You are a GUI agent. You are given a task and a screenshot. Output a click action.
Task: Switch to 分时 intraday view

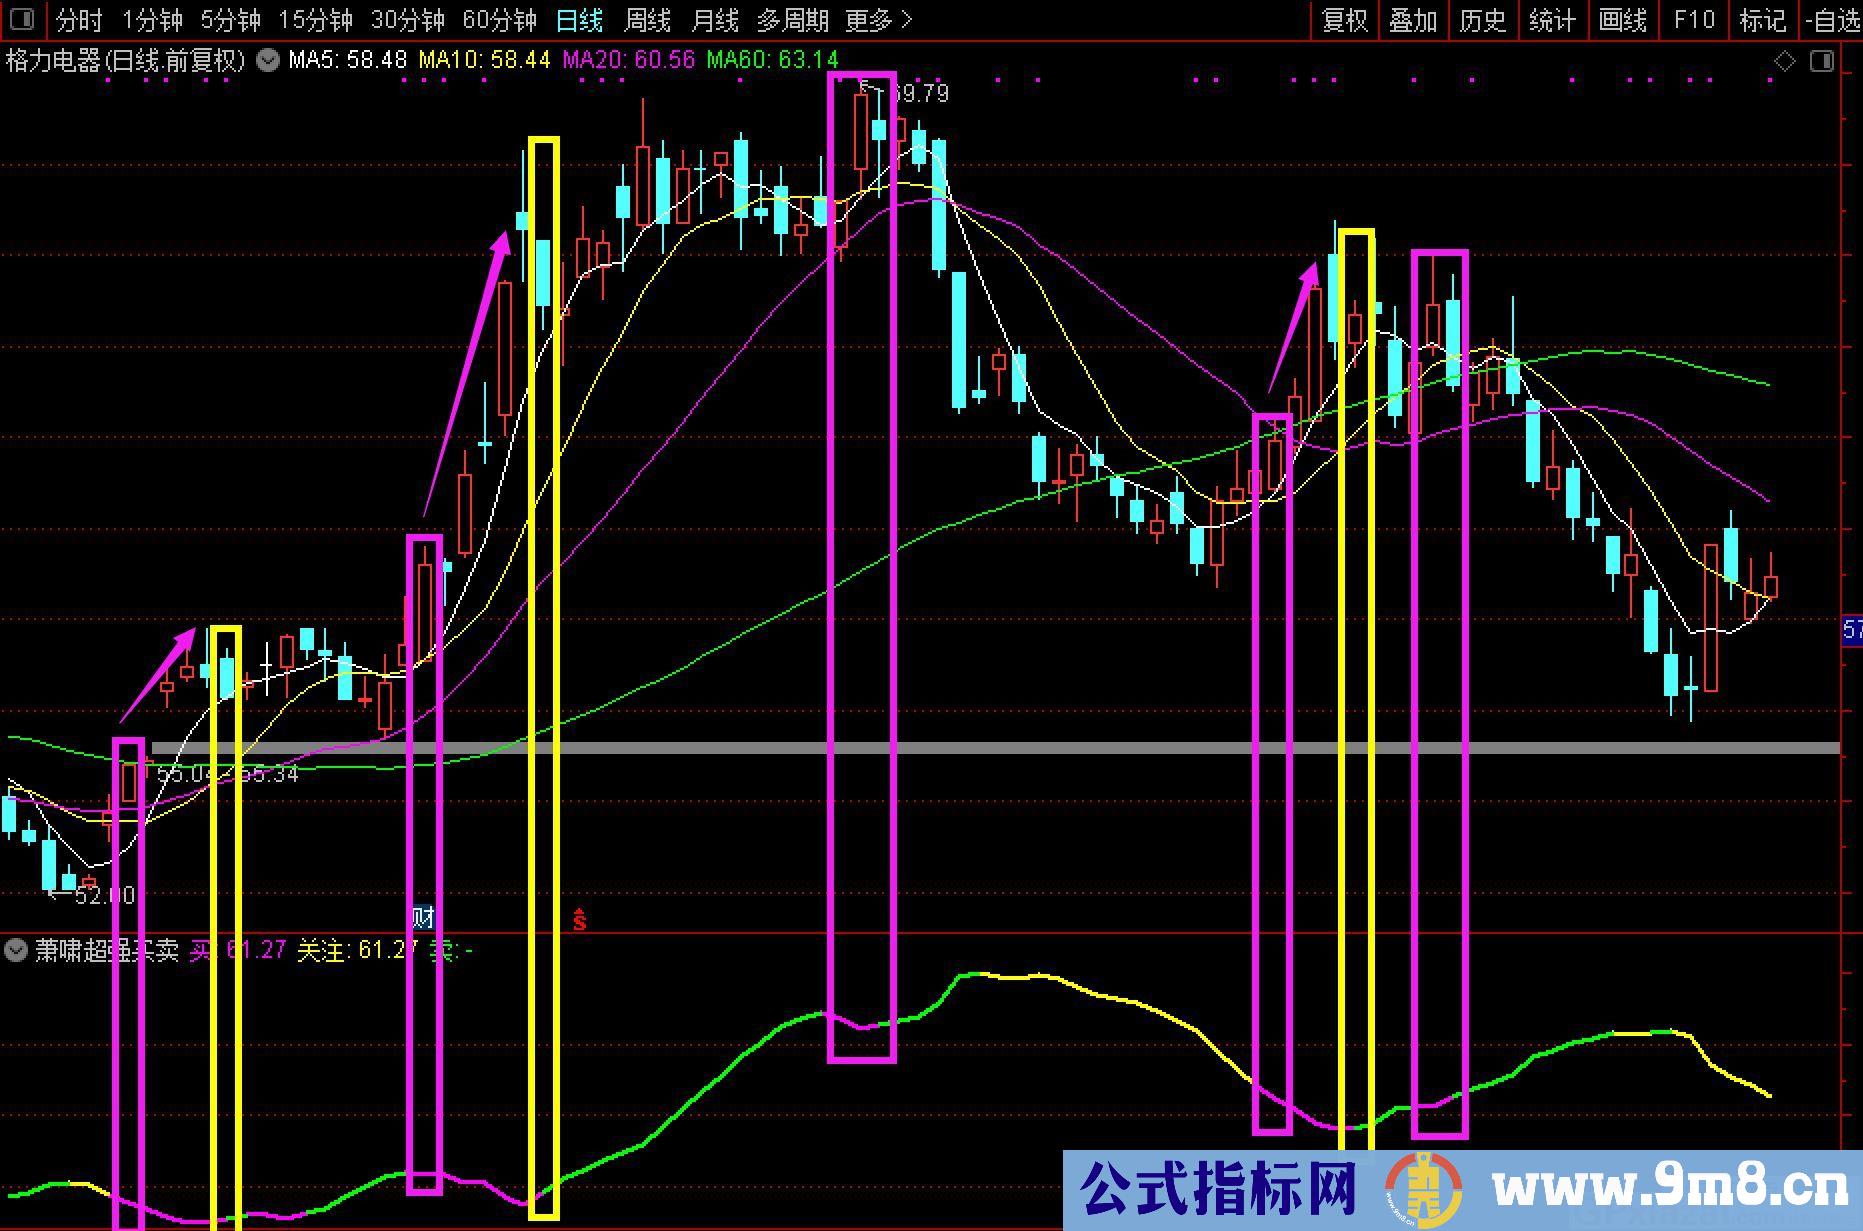(79, 20)
